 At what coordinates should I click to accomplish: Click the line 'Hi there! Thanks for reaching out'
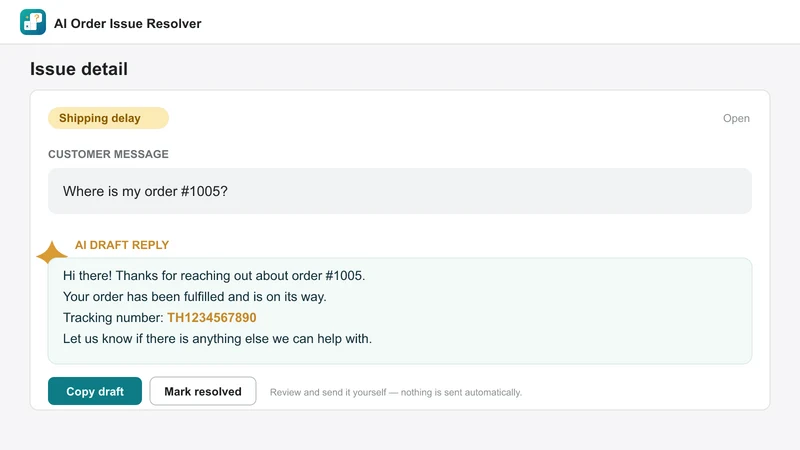[214, 276]
